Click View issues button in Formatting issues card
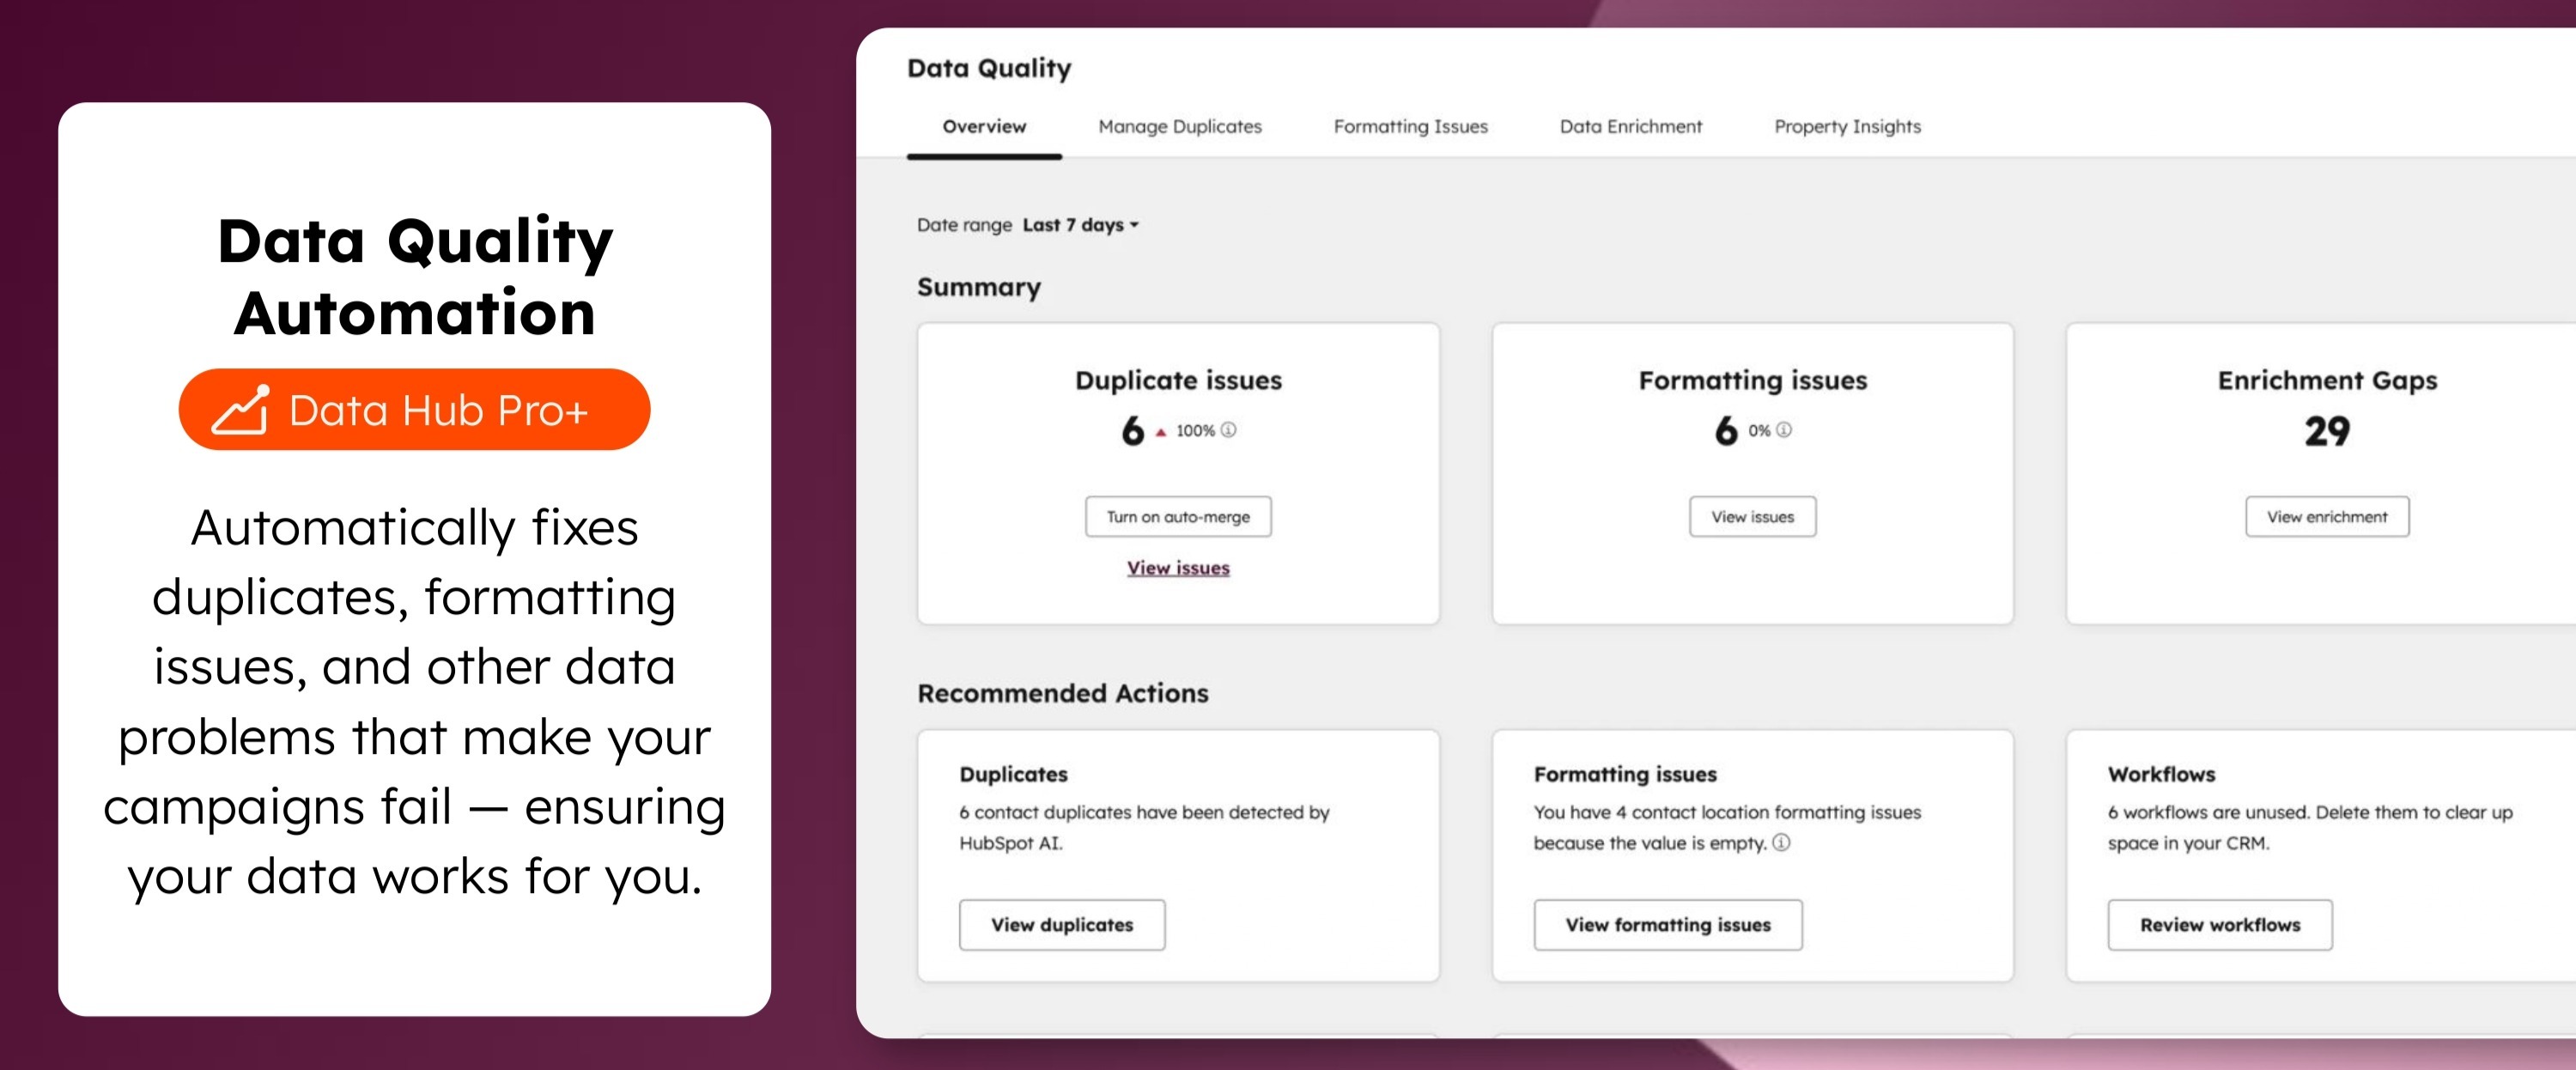The width and height of the screenshot is (2576, 1070). [1752, 517]
